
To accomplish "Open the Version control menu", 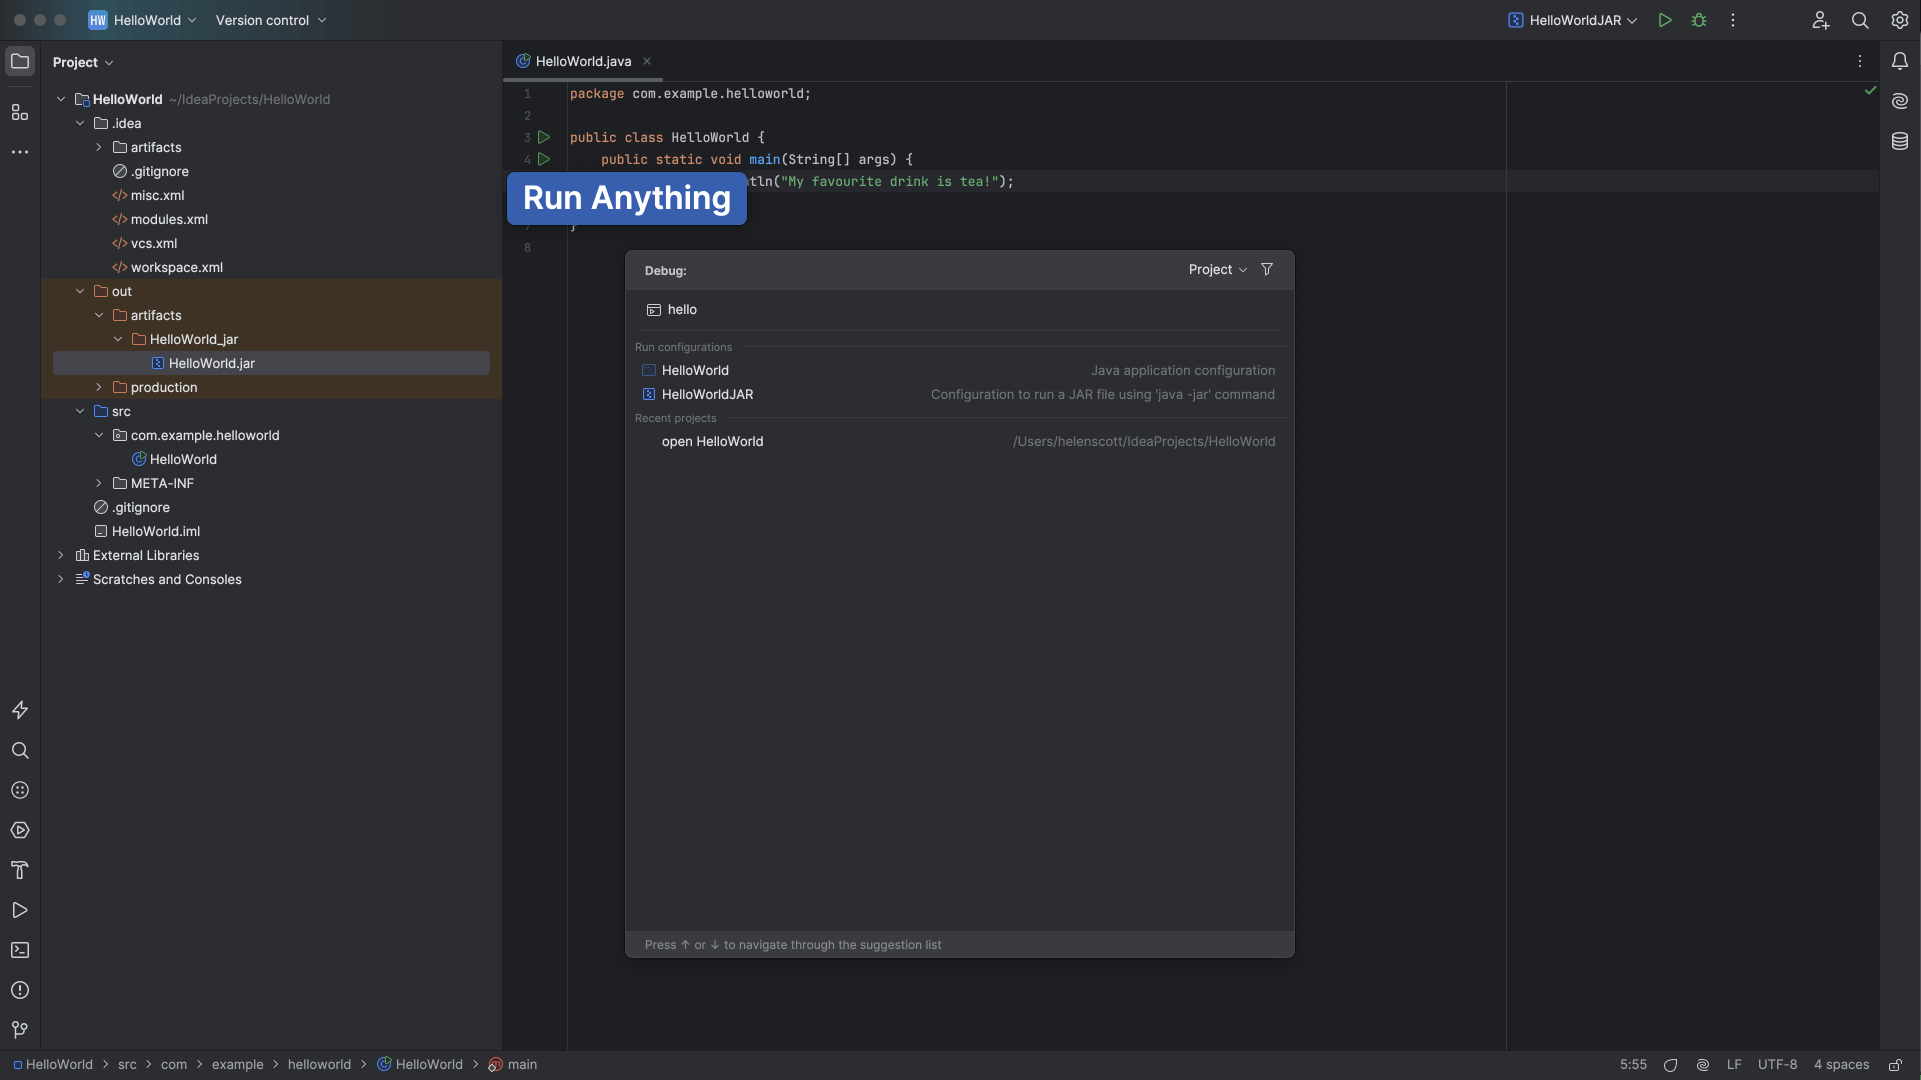I will pos(263,20).
